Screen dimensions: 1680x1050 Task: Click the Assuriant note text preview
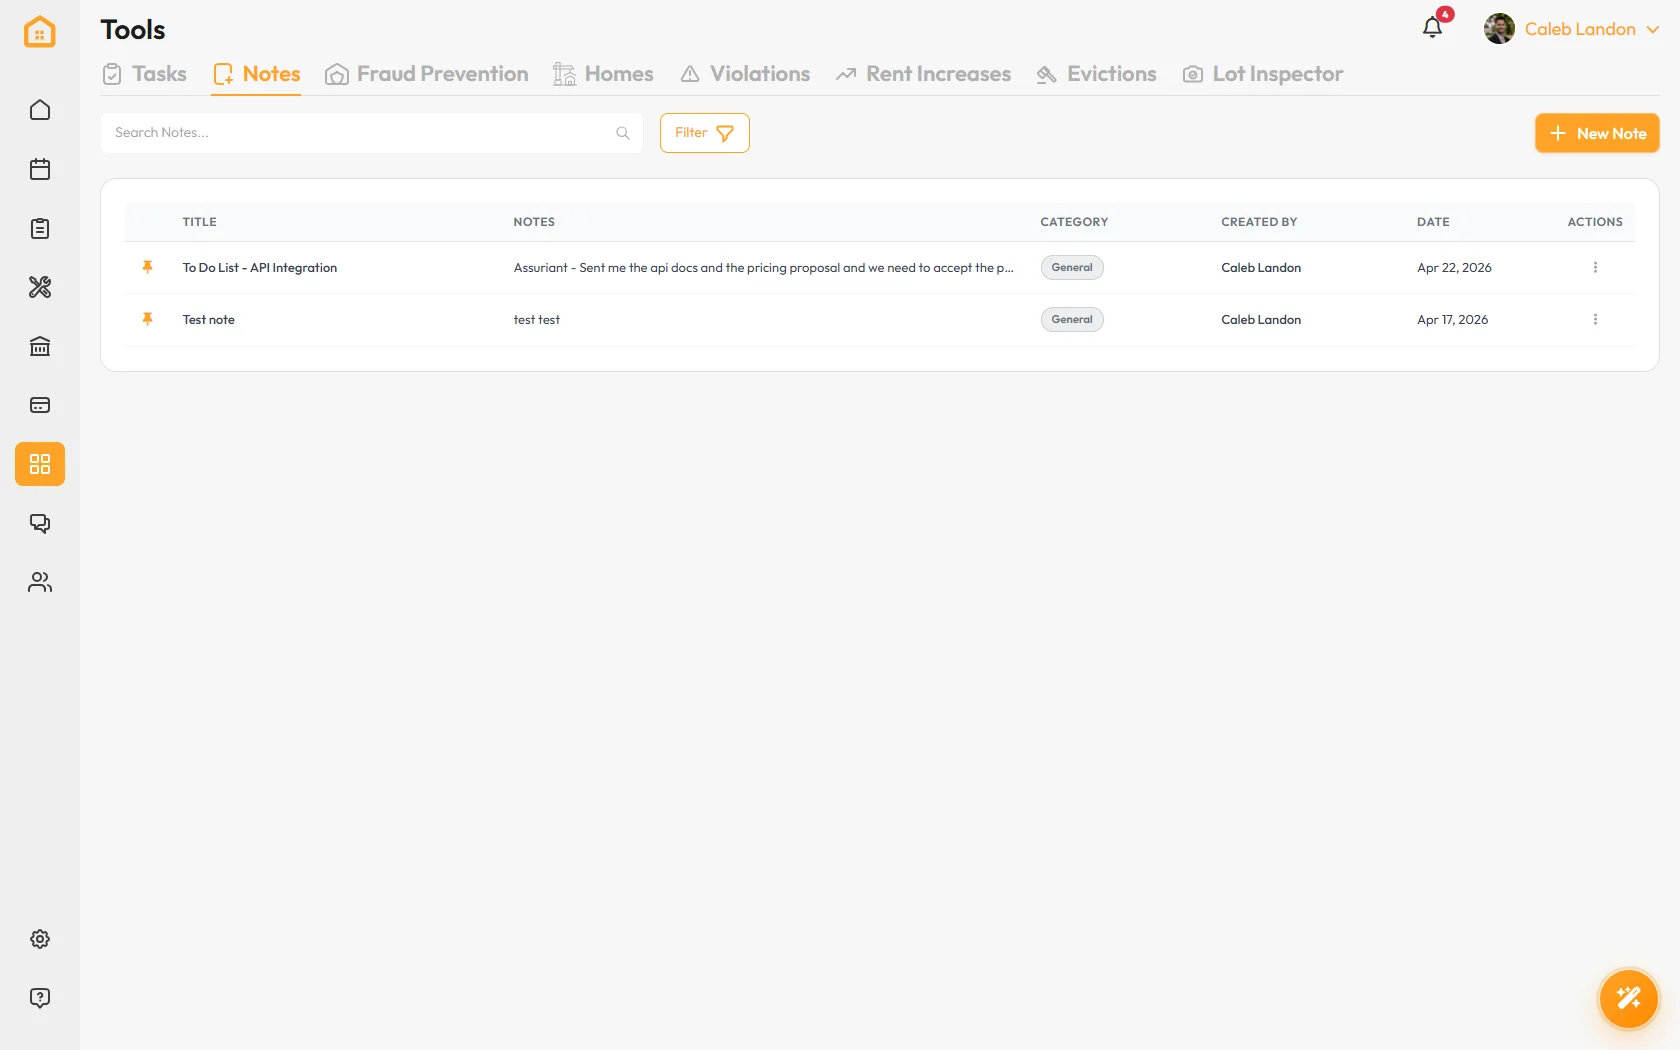pyautogui.click(x=764, y=268)
